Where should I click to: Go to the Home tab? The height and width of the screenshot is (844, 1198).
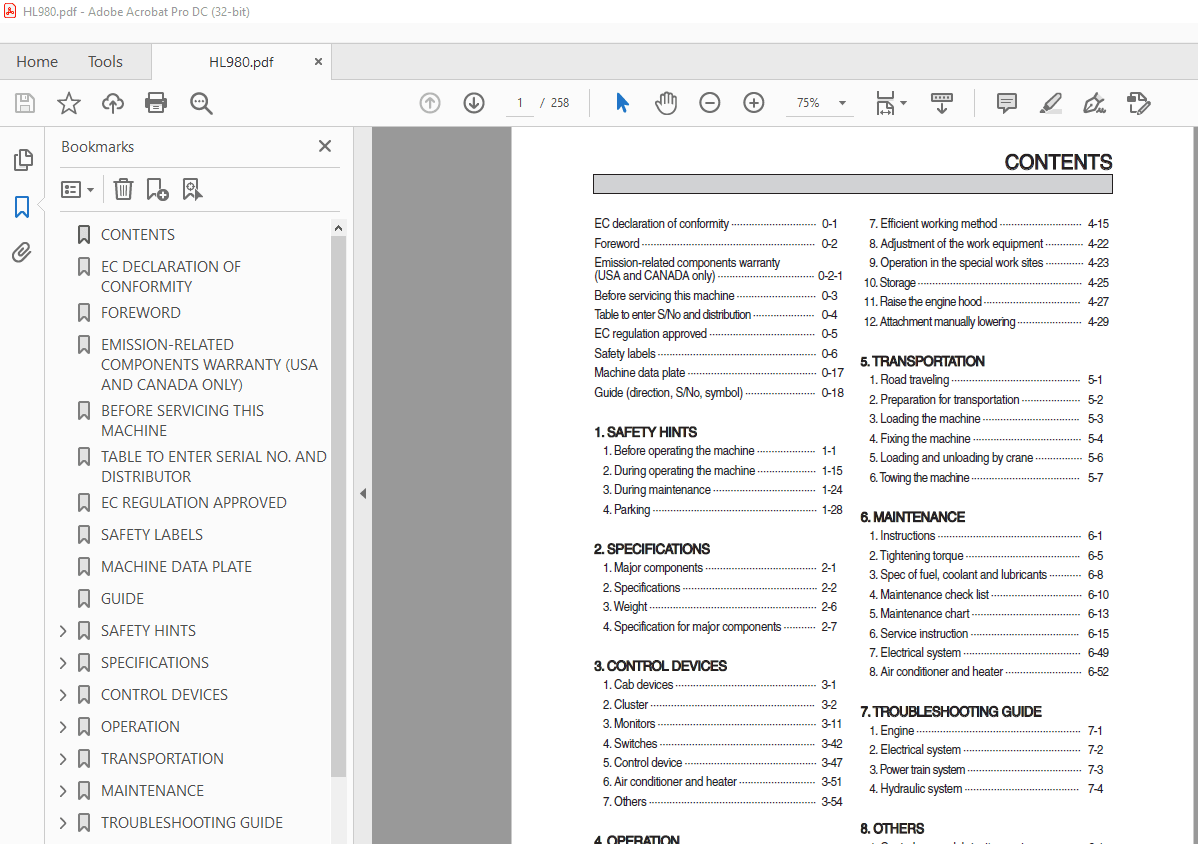point(37,62)
